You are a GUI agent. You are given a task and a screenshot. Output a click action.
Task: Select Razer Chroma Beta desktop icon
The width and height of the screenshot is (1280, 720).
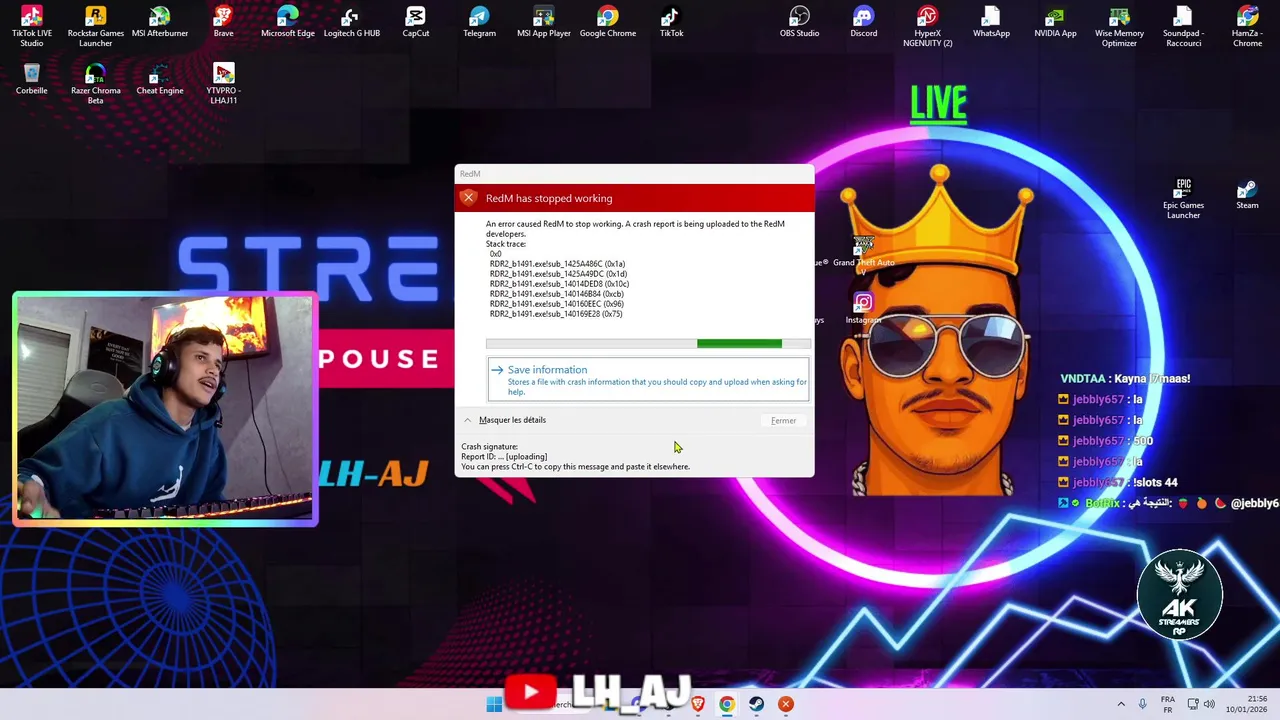click(96, 84)
